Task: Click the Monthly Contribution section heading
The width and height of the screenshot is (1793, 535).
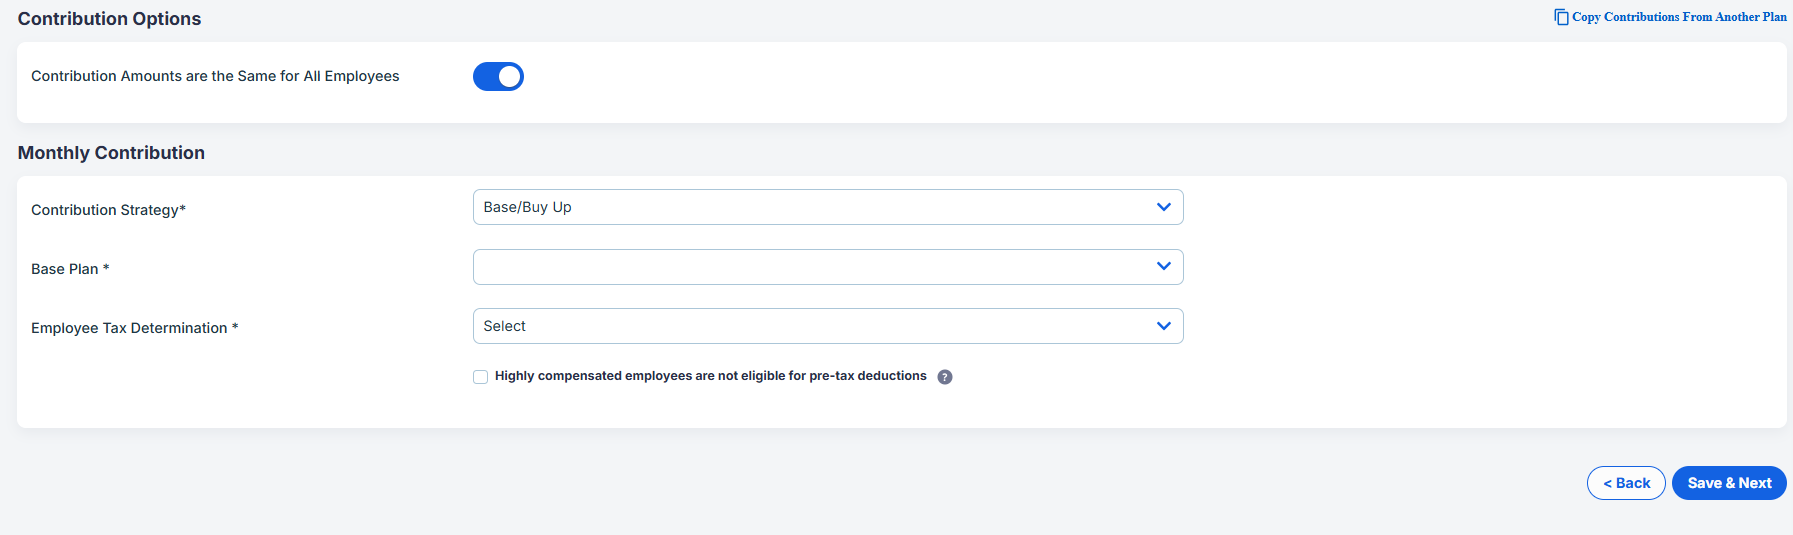Action: tap(111, 153)
